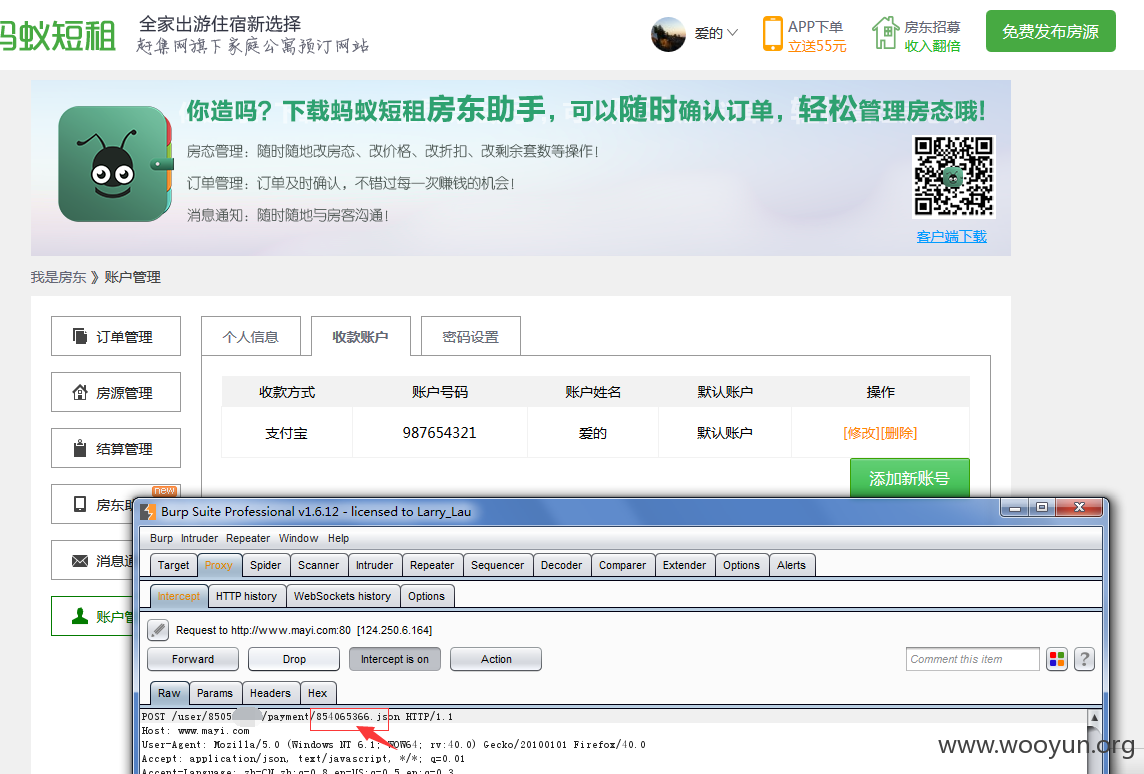Select the Proxy Options sub-tab
The height and width of the screenshot is (774, 1144).
coord(426,596)
